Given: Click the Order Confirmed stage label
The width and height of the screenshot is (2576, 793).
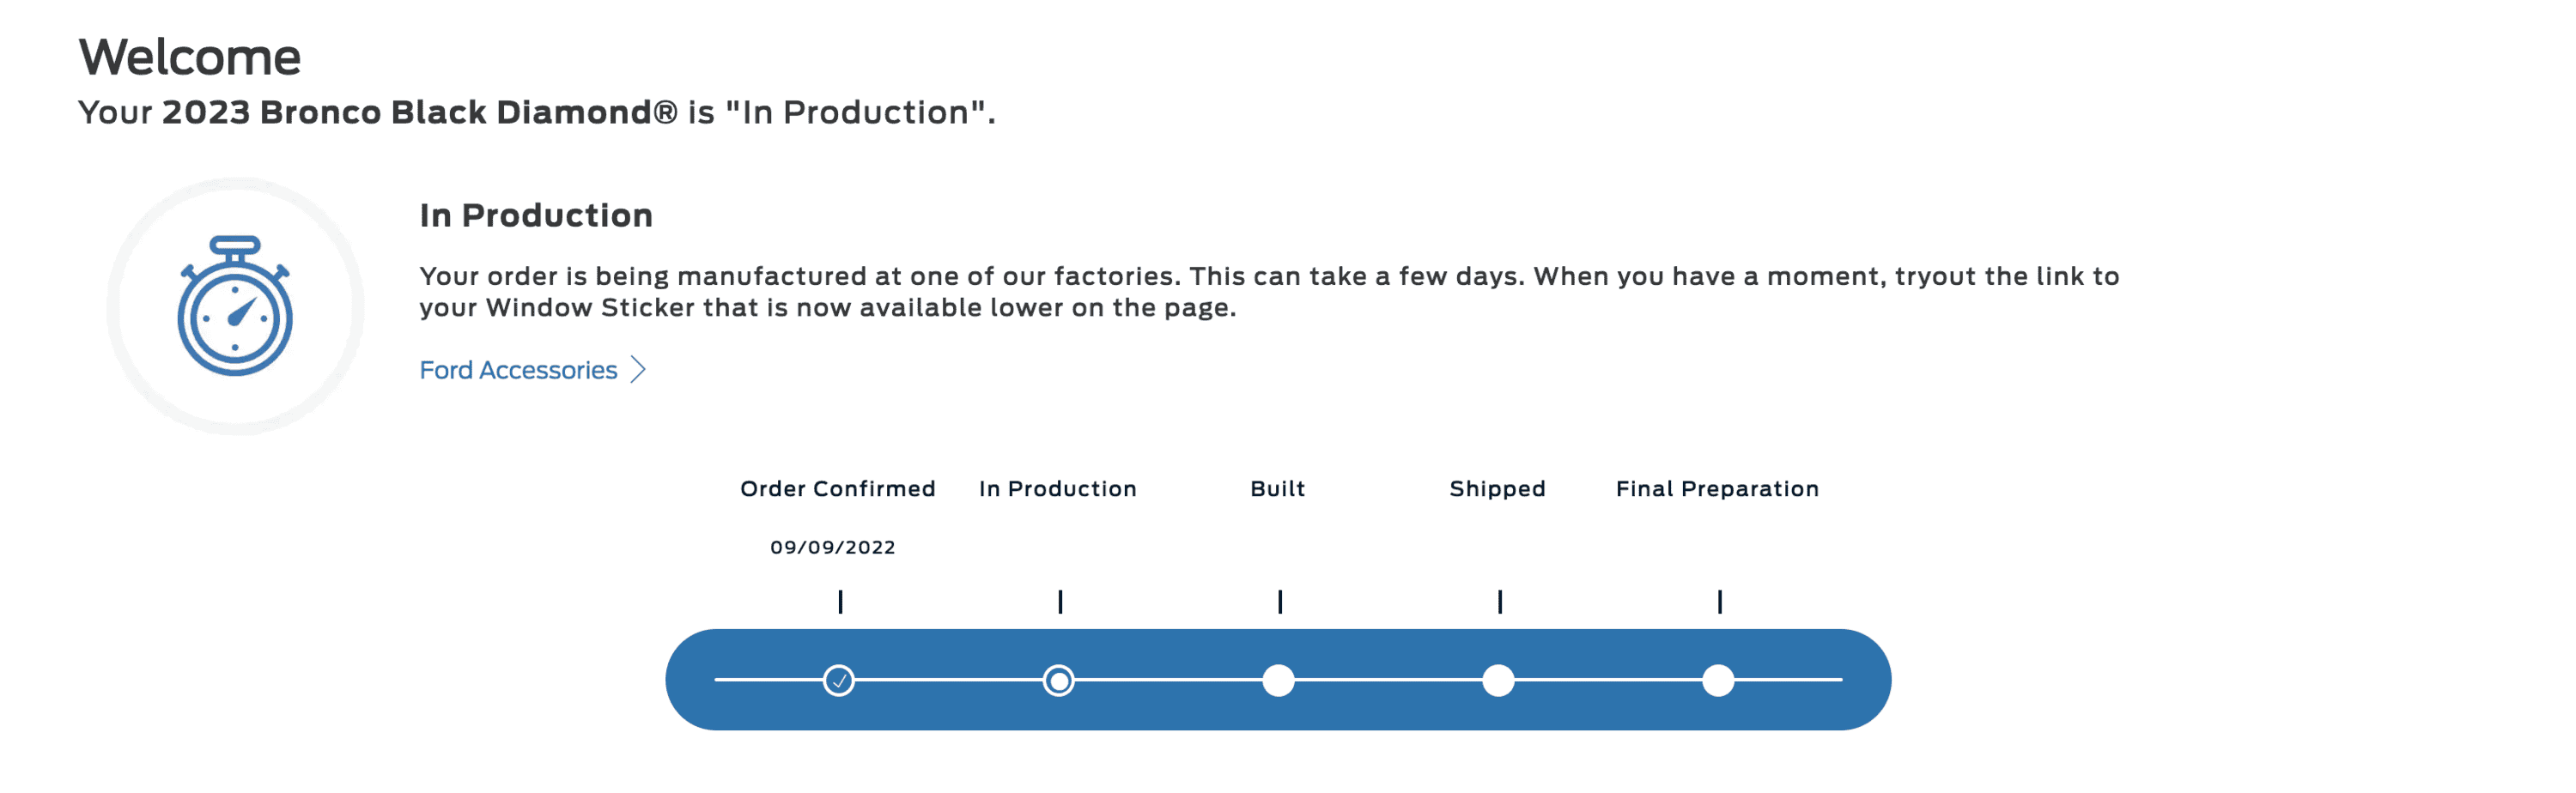Looking at the screenshot, I should click(x=838, y=489).
